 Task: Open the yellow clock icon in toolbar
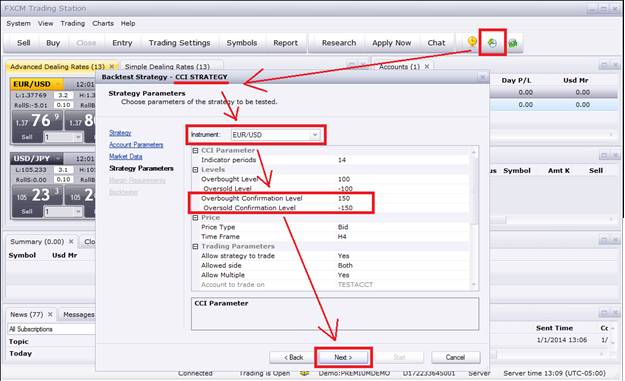(x=472, y=42)
